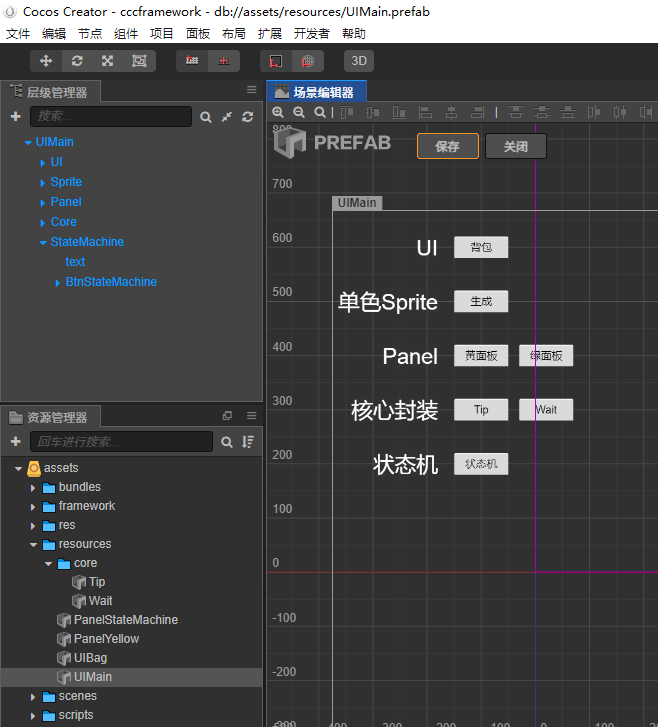Open the preview platform selector icon
Screen dimensions: 658x727
pos(276,61)
